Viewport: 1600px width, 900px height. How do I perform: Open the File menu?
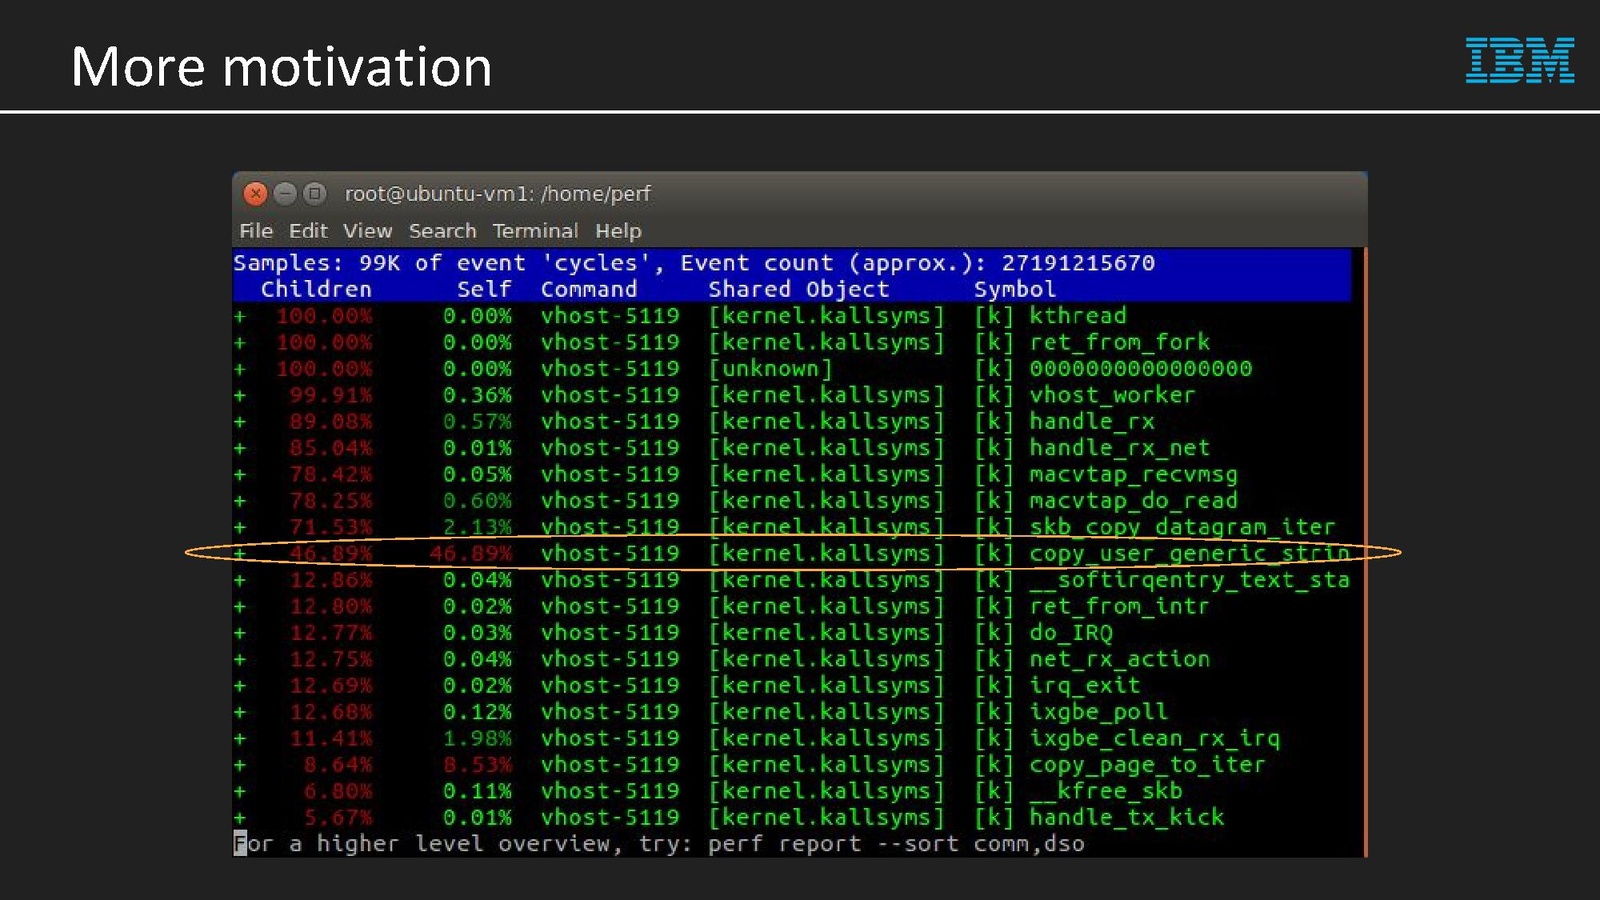point(256,231)
